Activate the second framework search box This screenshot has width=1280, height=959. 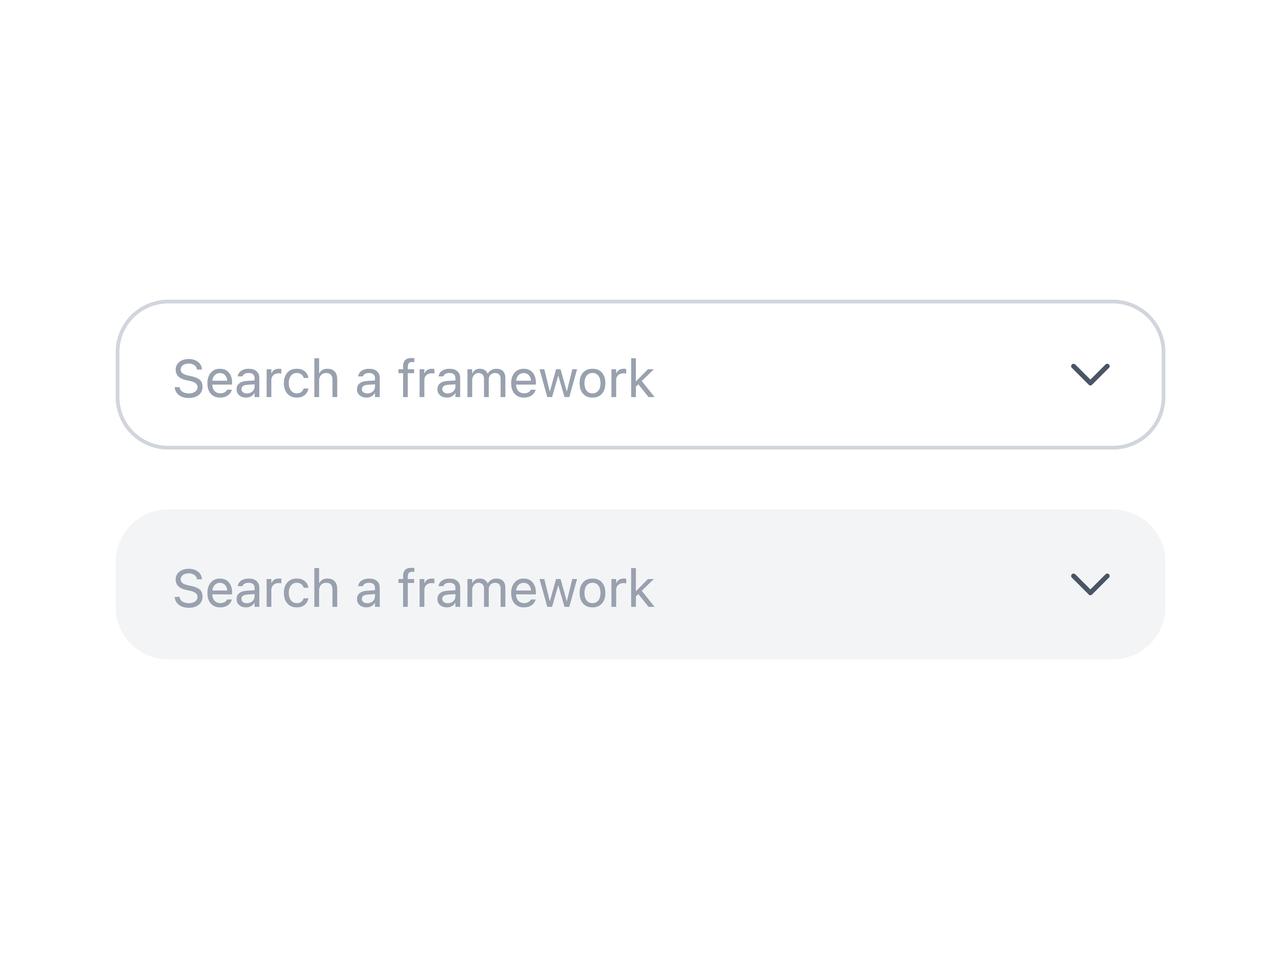tap(640, 585)
